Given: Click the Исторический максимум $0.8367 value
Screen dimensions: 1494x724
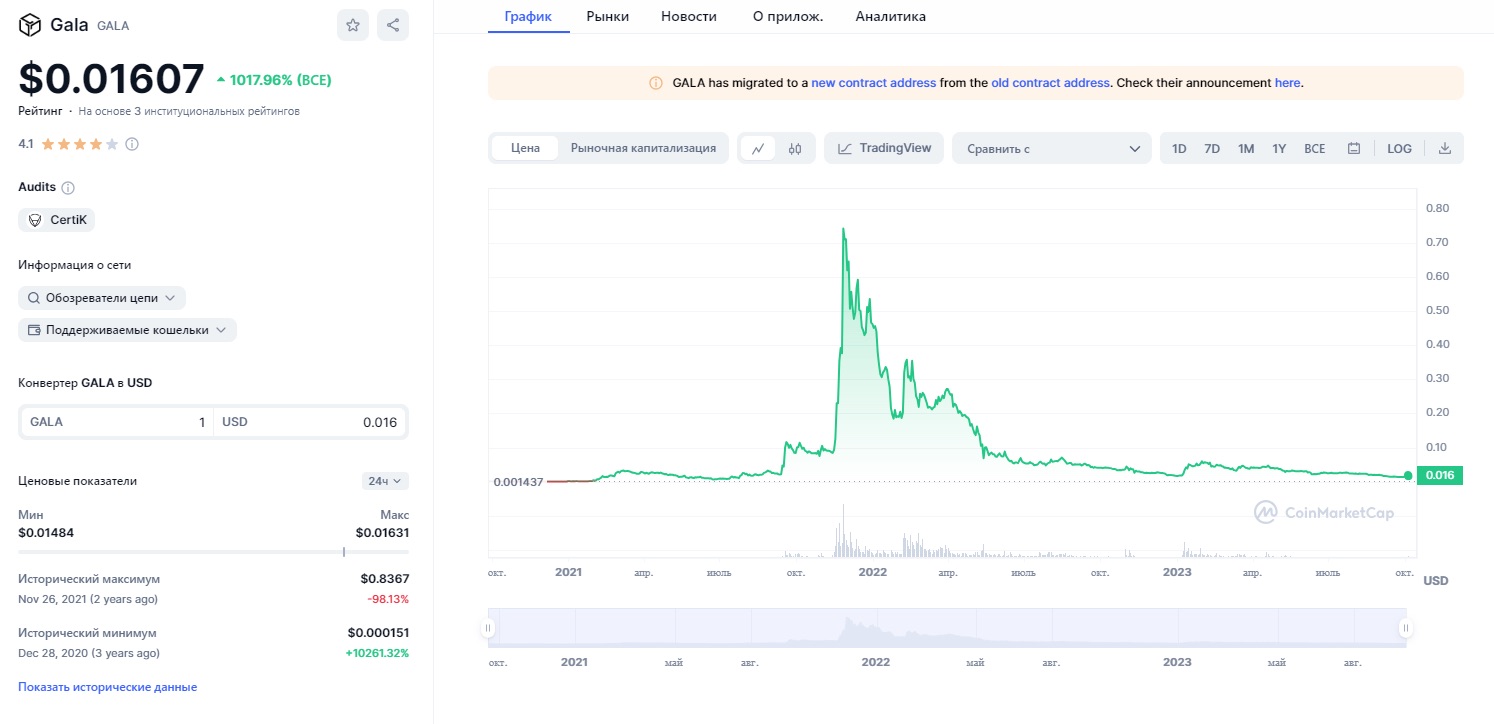Looking at the screenshot, I should pyautogui.click(x=385, y=579).
